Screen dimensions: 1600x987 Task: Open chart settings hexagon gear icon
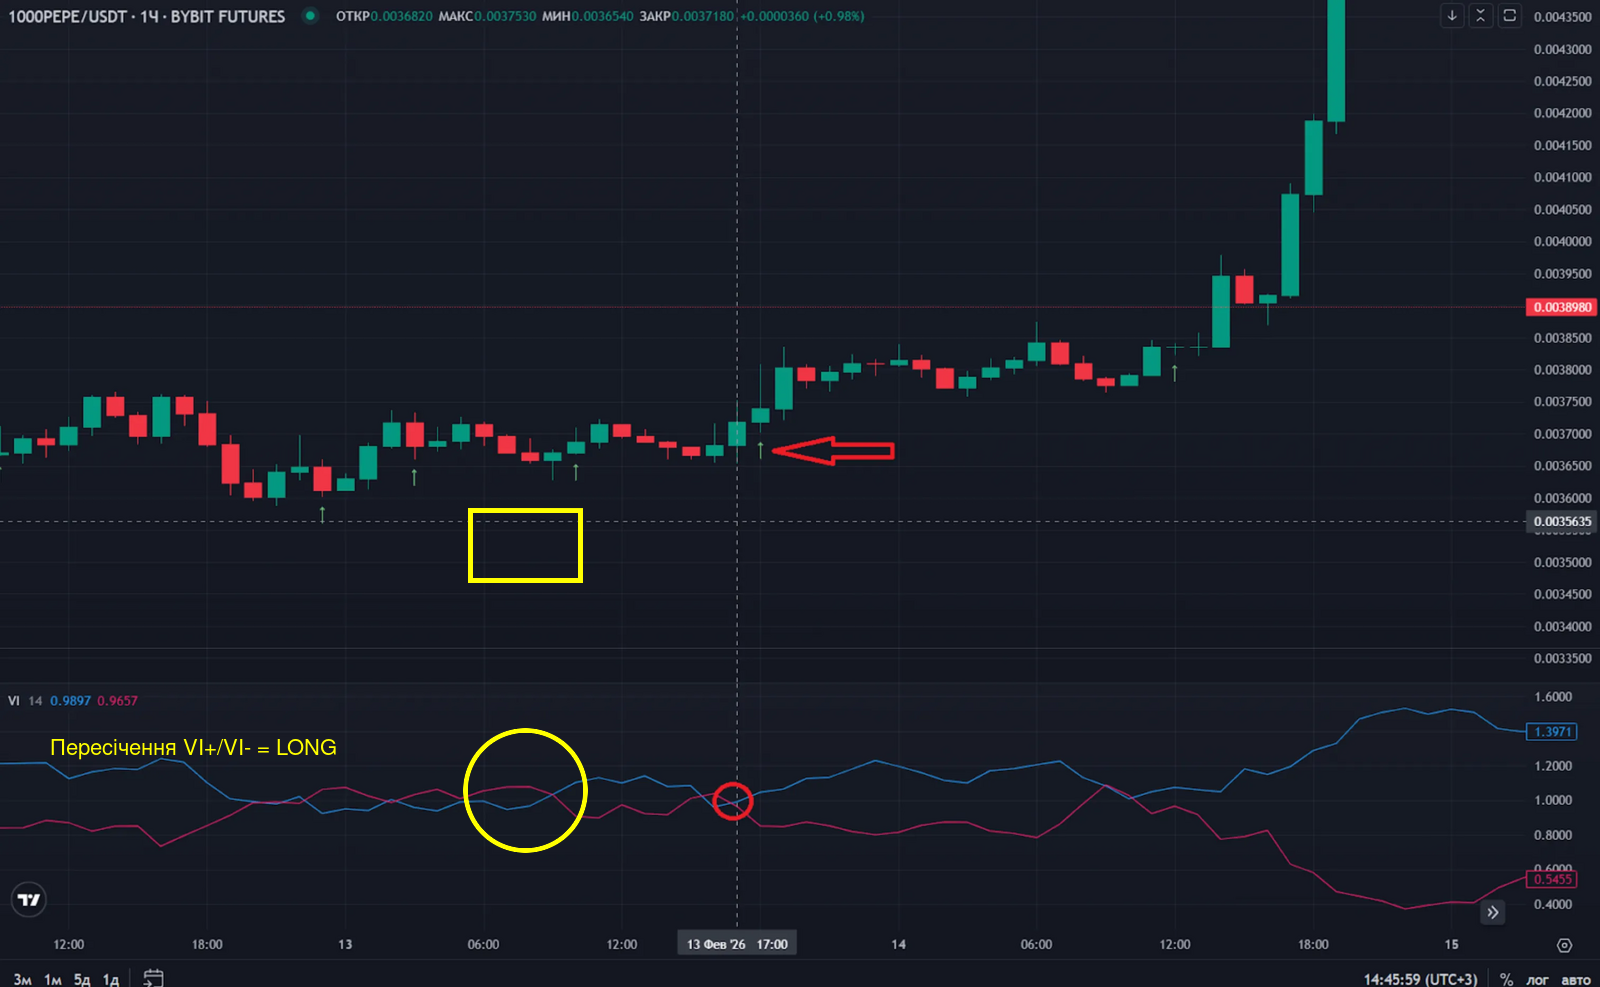(x=1565, y=945)
